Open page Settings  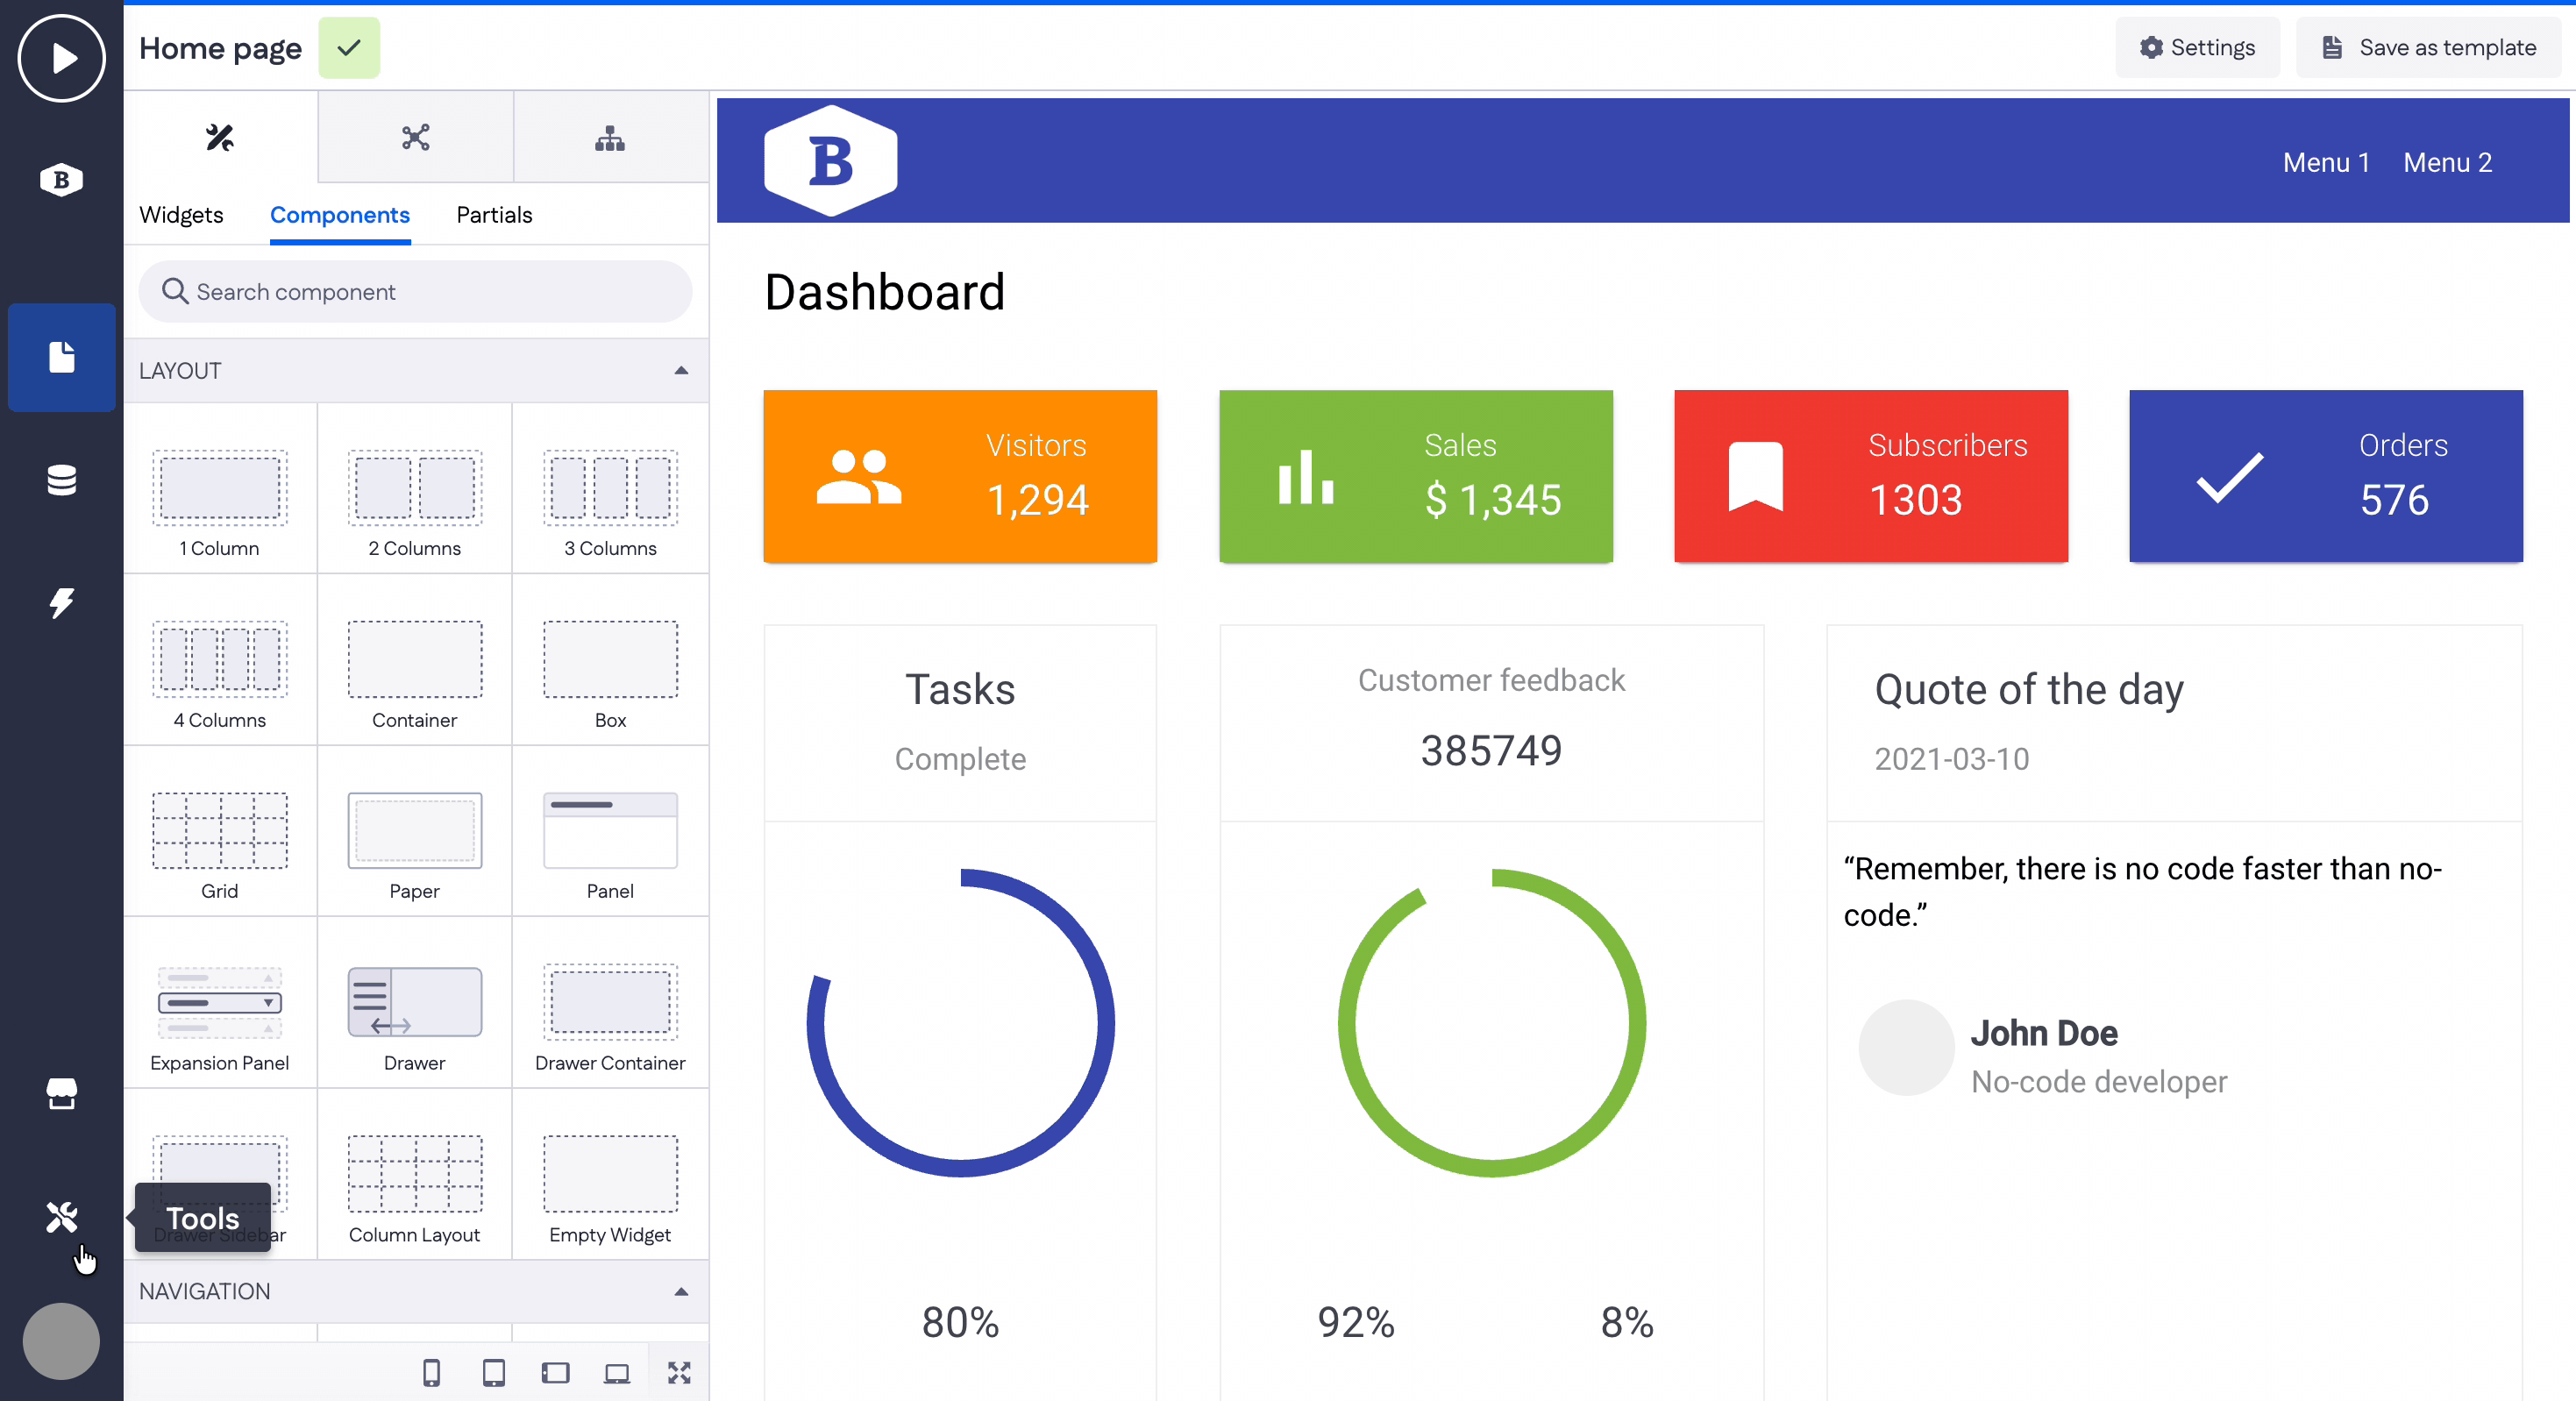tap(2197, 48)
